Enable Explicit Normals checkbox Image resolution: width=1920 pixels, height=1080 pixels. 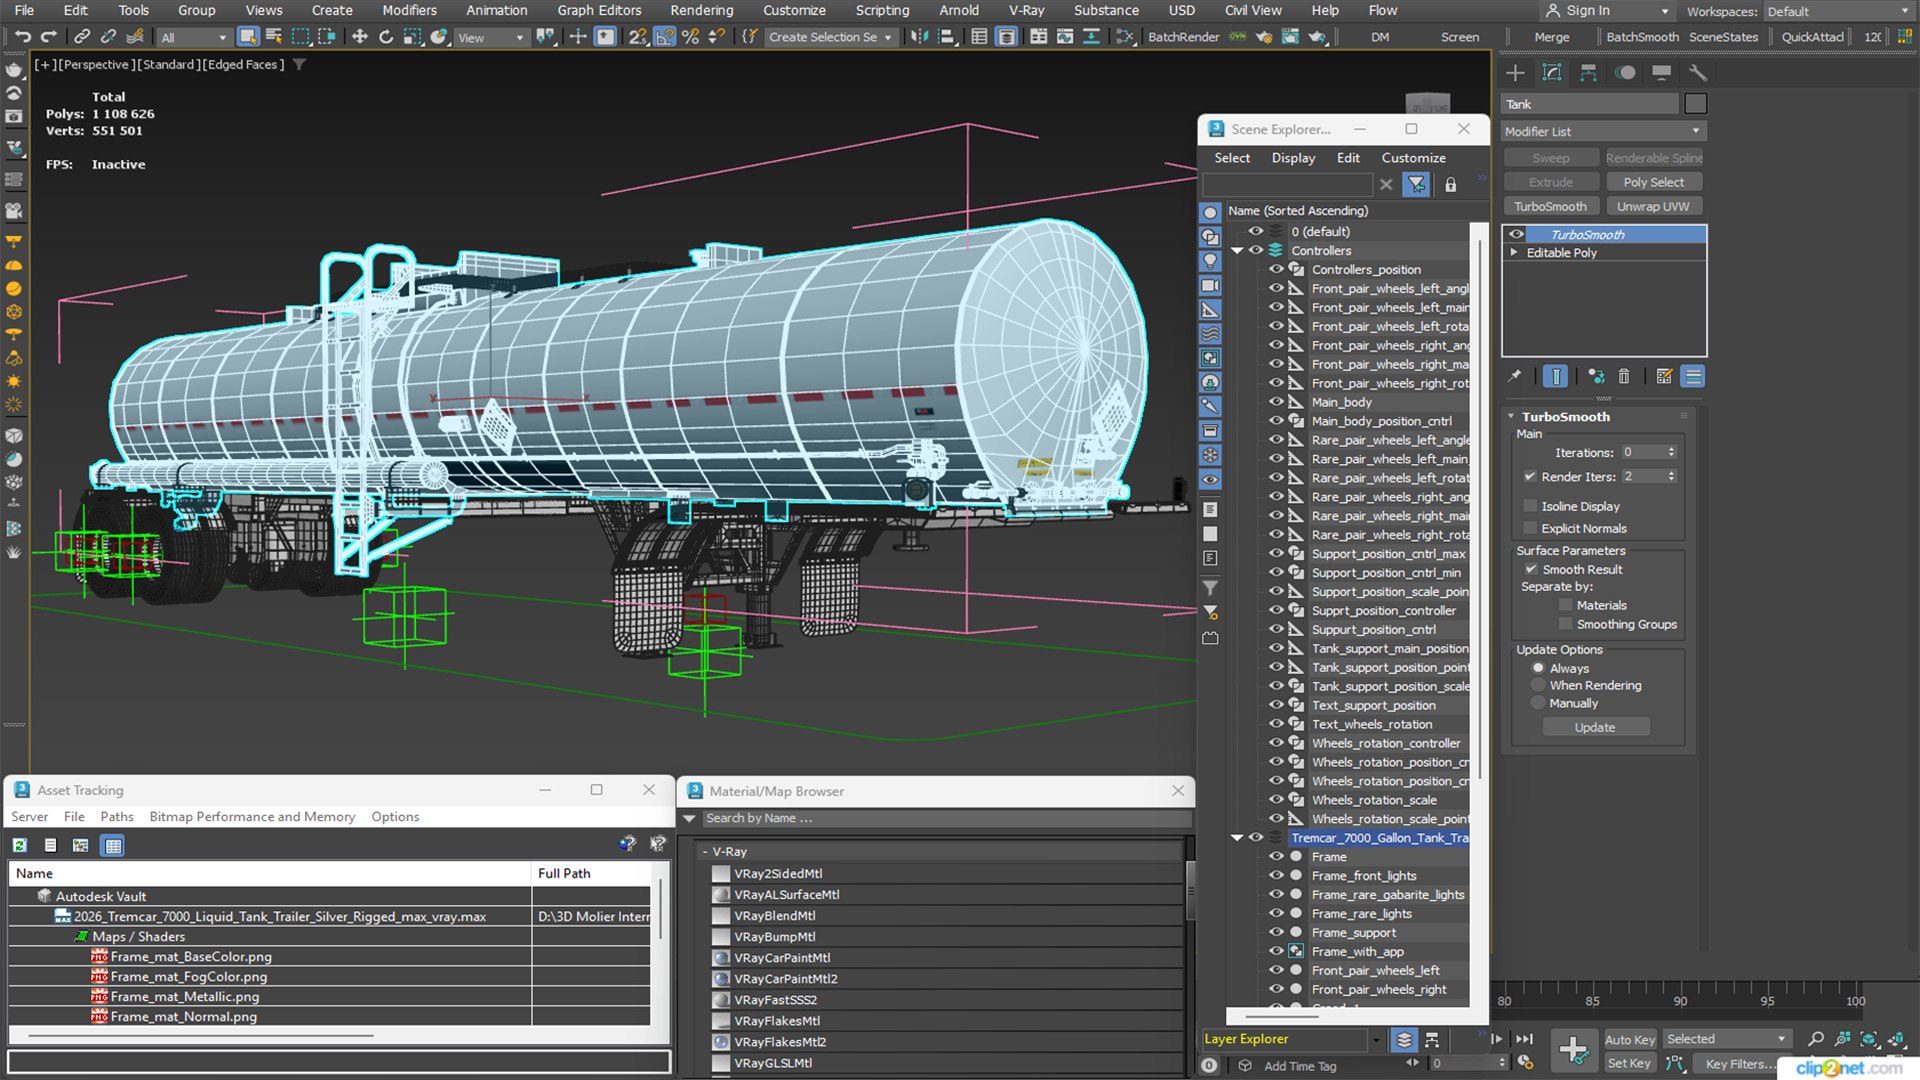[x=1530, y=529]
